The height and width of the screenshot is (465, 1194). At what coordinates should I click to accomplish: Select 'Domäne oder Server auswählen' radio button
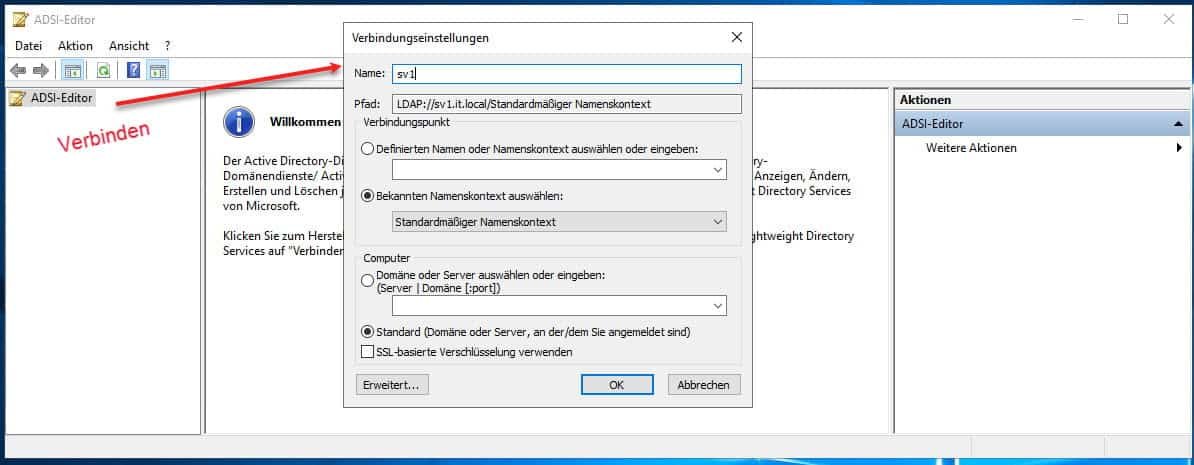369,280
